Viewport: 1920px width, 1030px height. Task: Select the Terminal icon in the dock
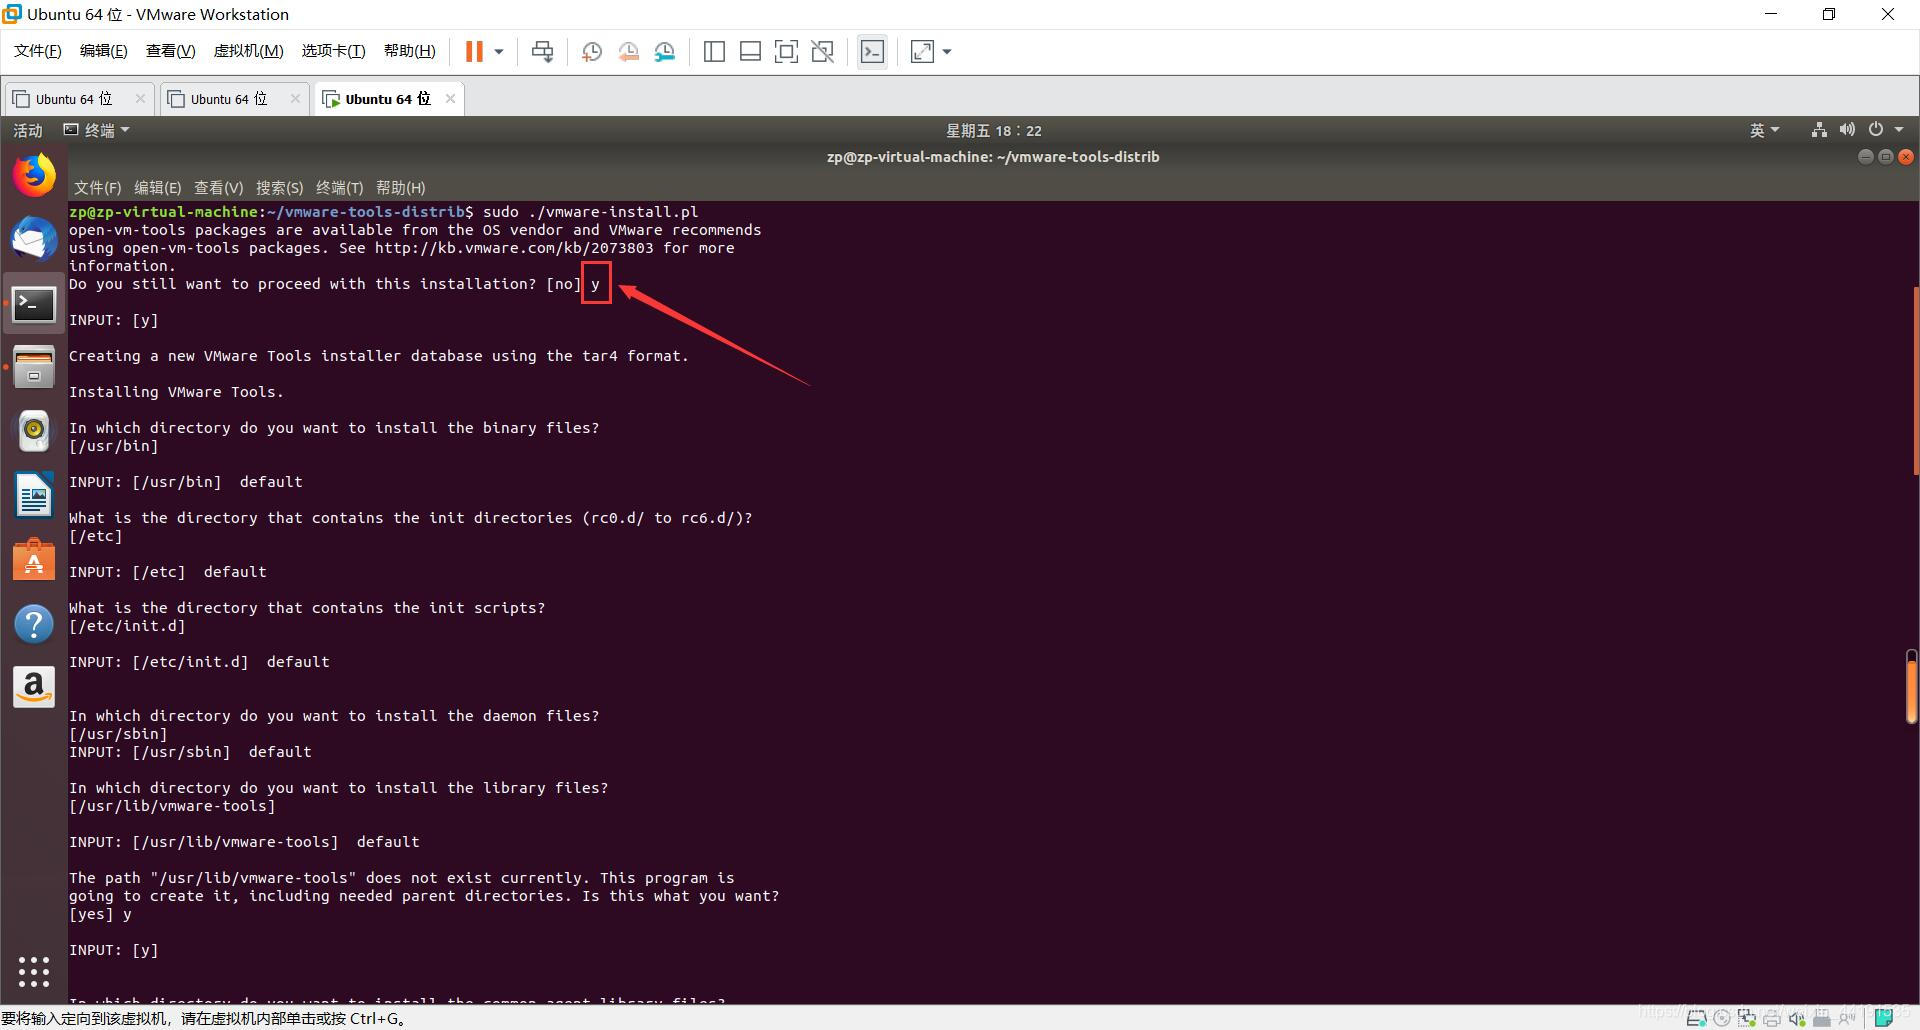coord(34,304)
